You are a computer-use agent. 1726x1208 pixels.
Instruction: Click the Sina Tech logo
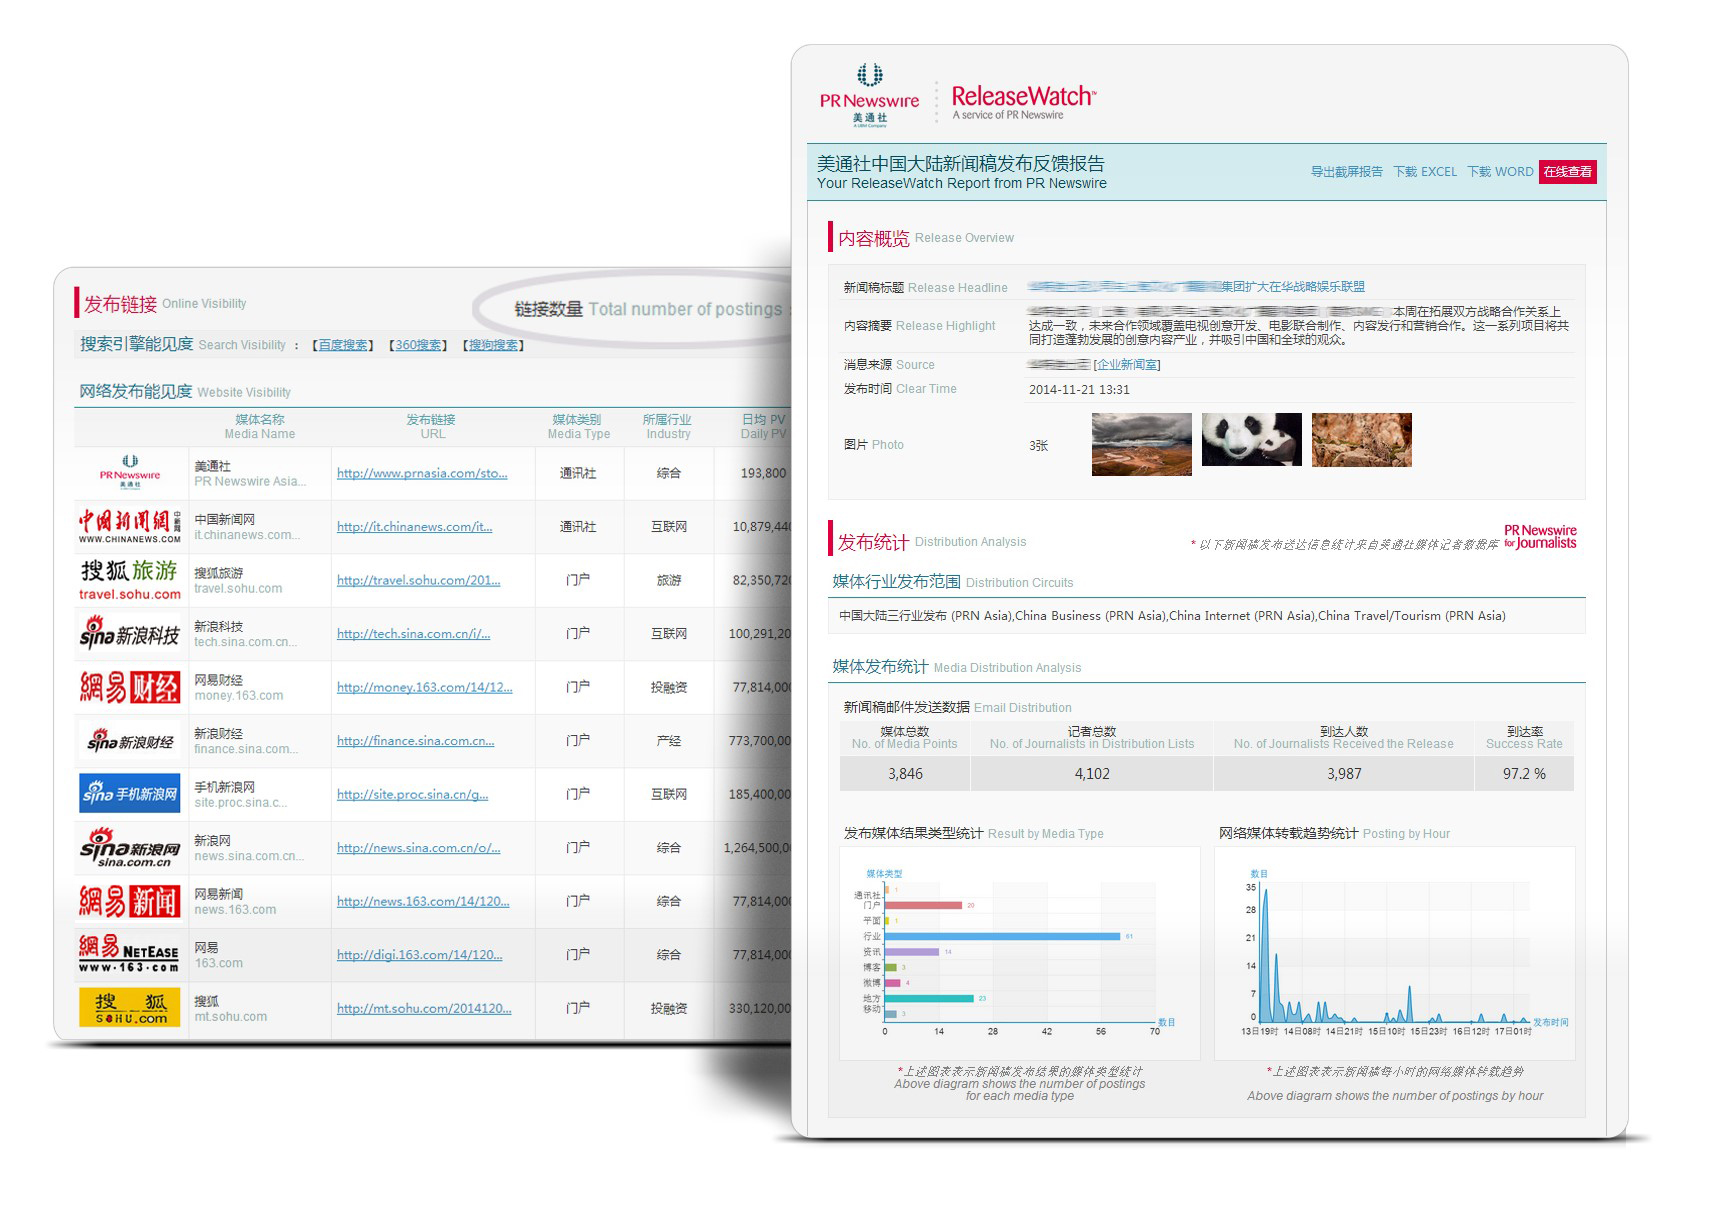coord(130,634)
